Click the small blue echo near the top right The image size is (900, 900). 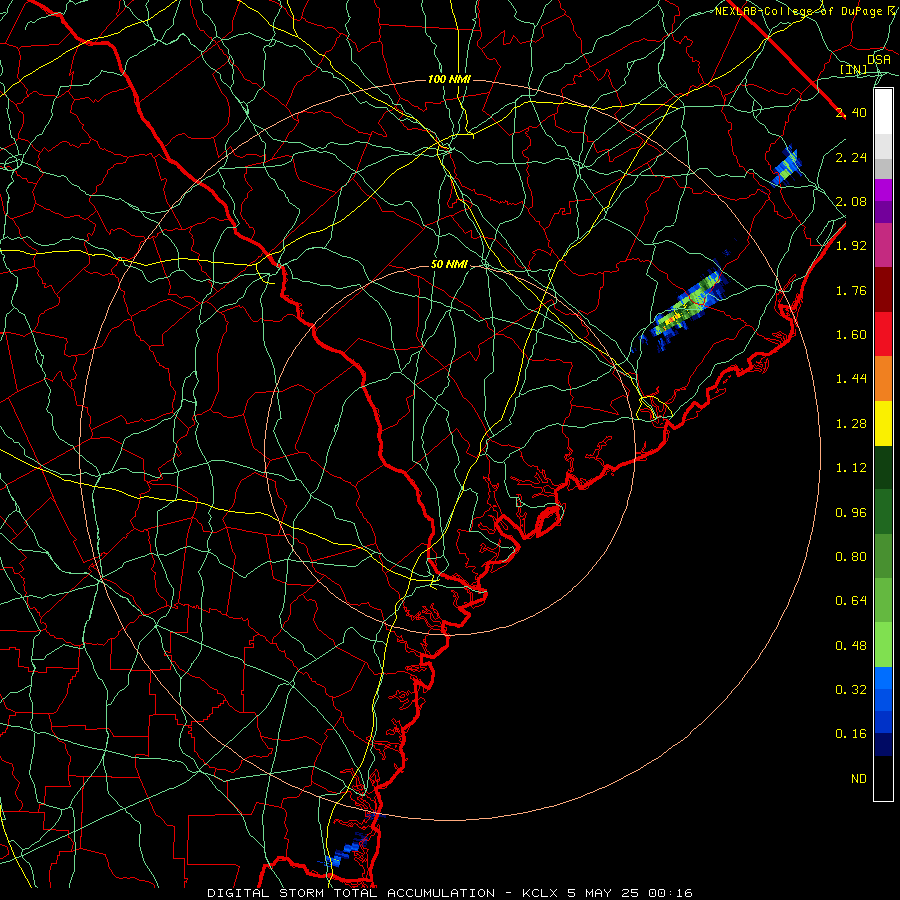[785, 165]
